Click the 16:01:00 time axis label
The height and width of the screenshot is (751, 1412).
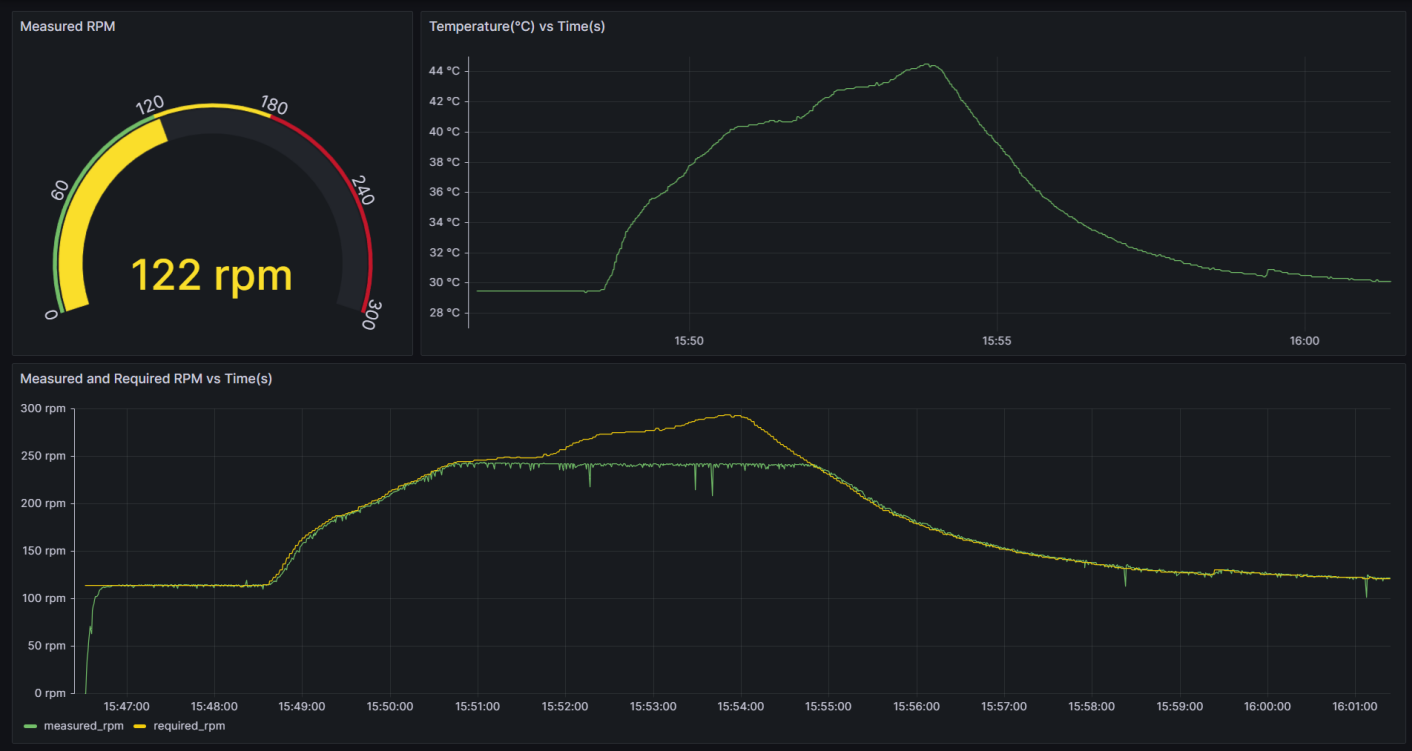point(1354,706)
